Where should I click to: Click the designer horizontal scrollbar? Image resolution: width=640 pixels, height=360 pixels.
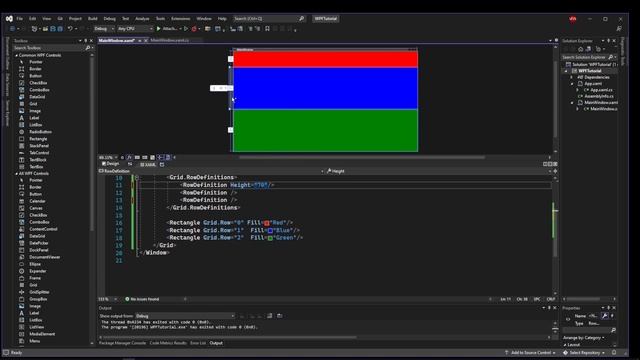(362, 157)
